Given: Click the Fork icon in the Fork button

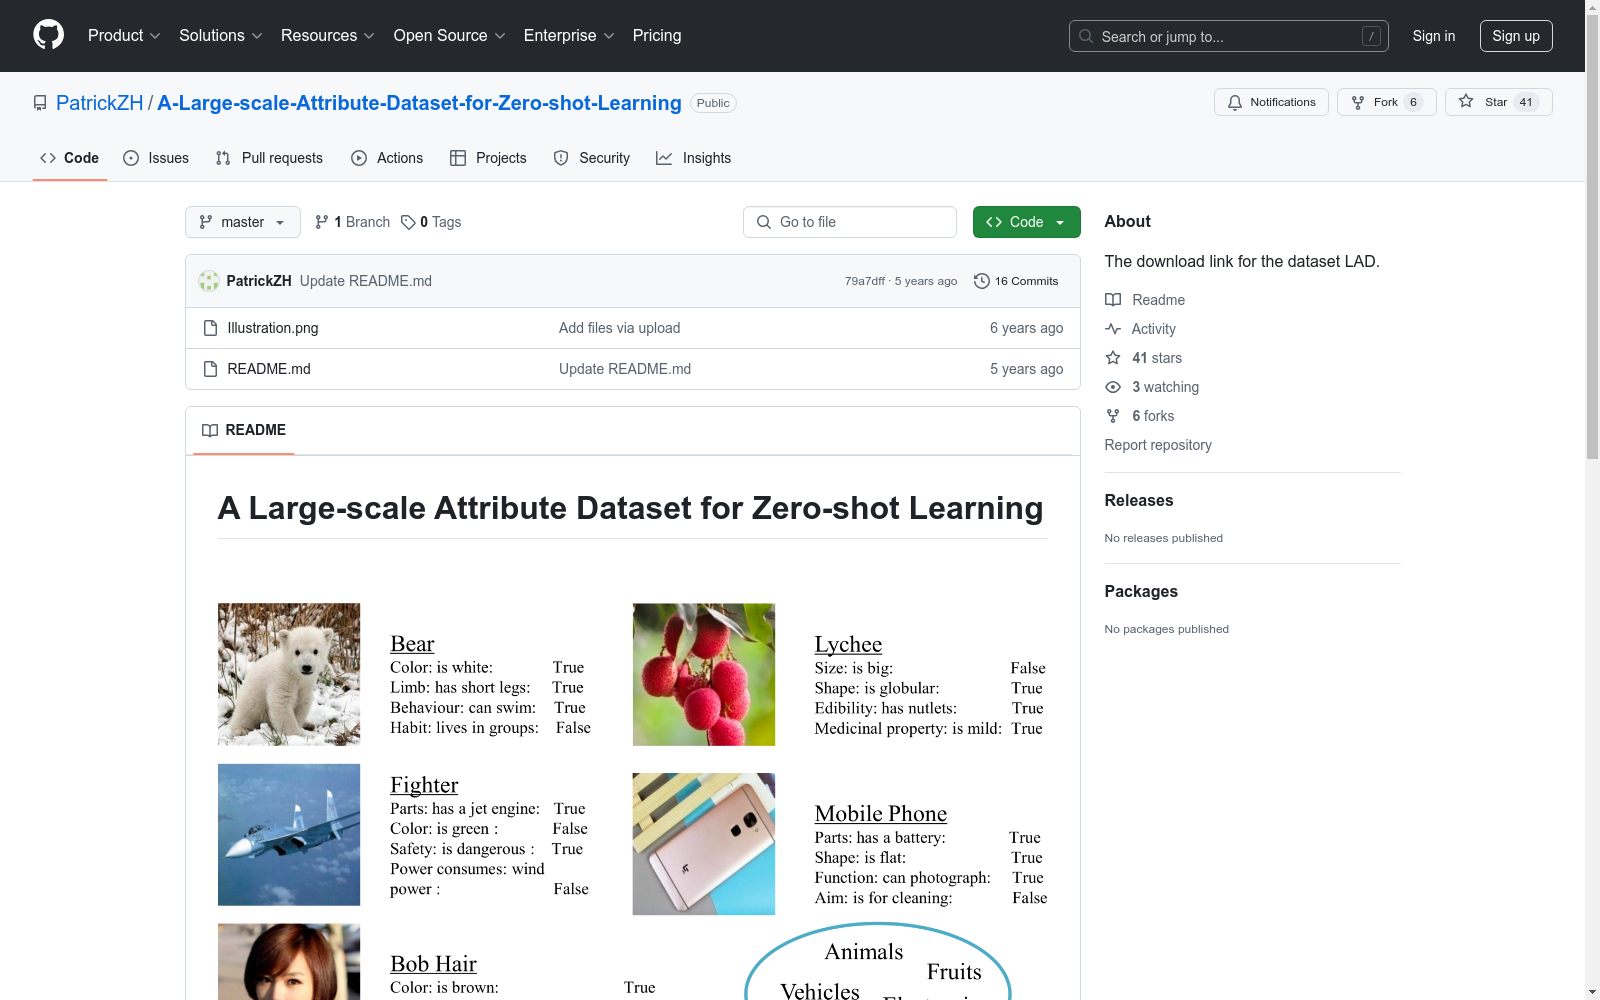Looking at the screenshot, I should pos(1358,102).
